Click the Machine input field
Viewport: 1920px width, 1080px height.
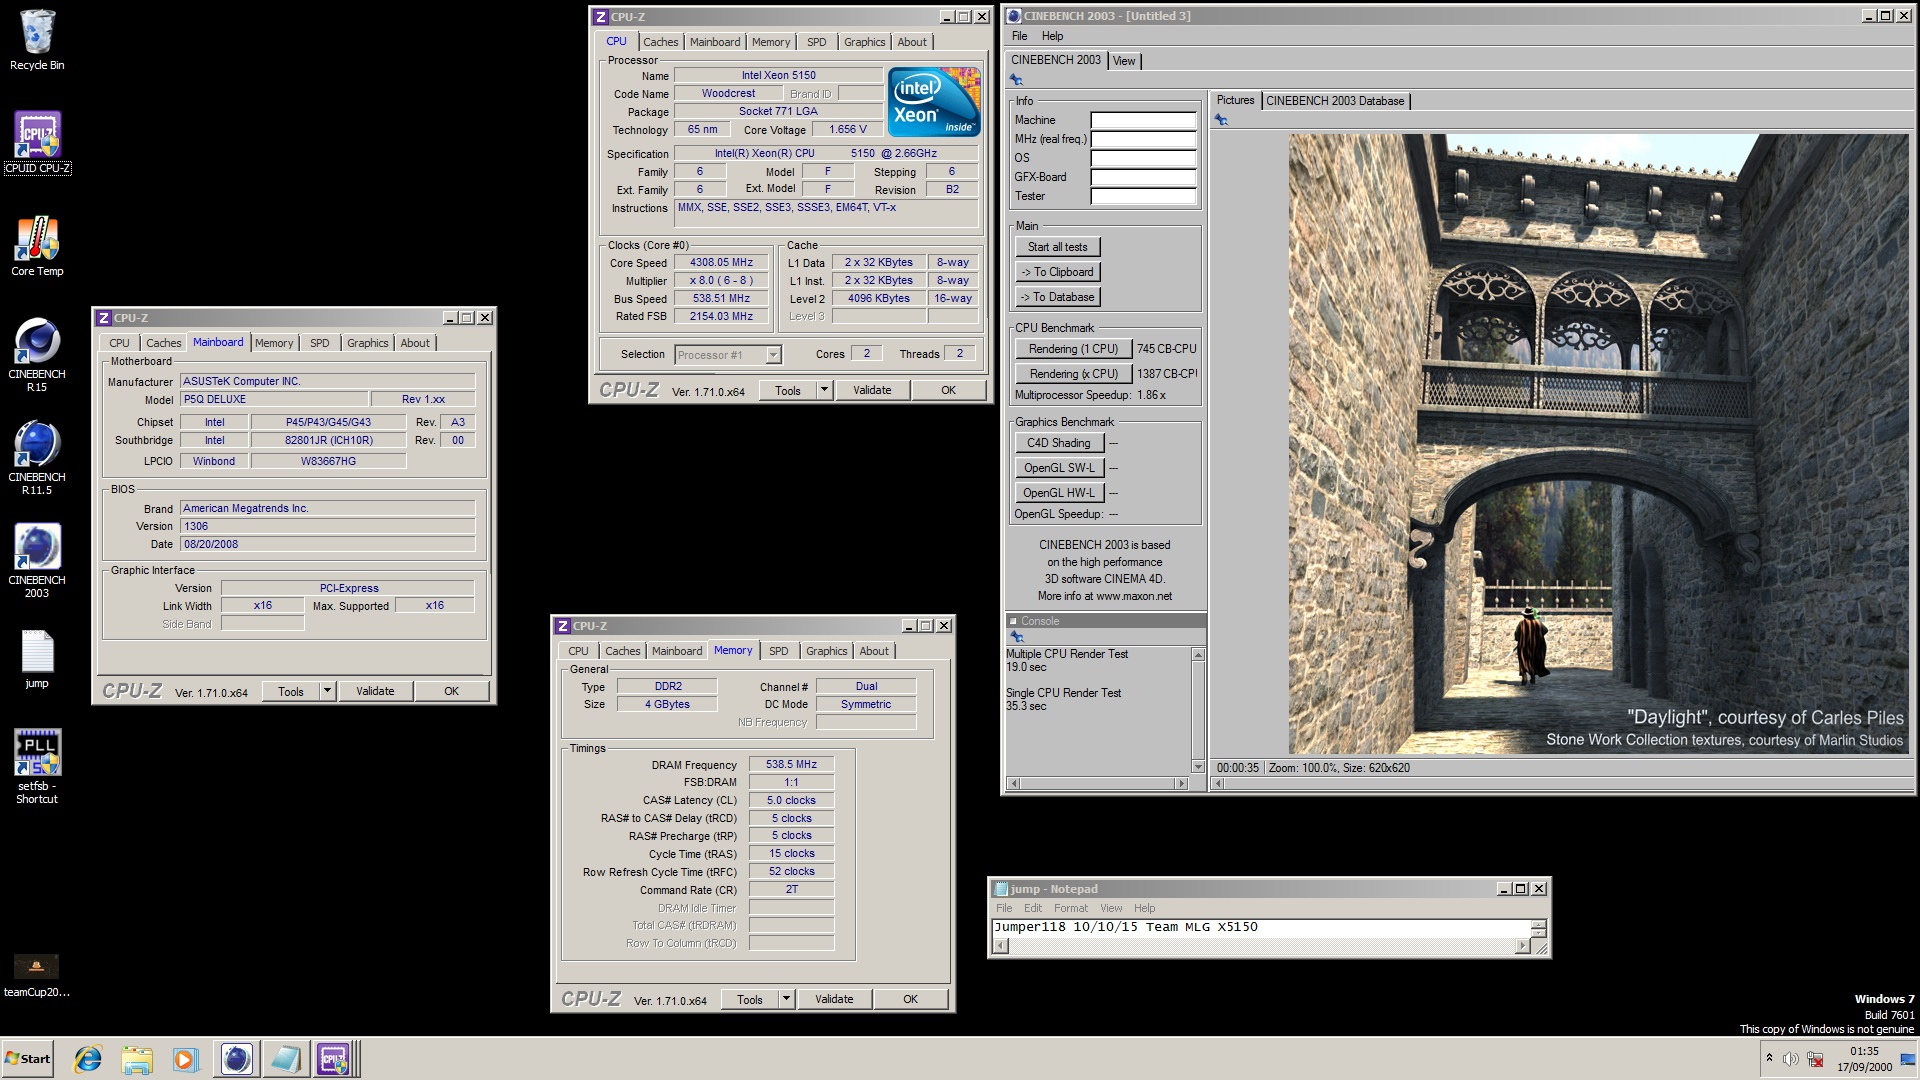coord(1143,120)
